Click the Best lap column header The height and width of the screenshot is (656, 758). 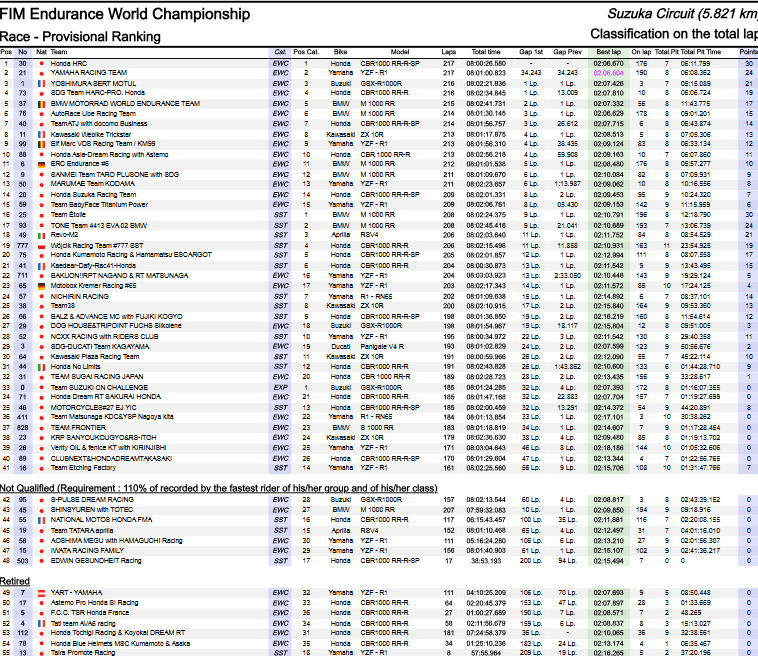[x=609, y=52]
